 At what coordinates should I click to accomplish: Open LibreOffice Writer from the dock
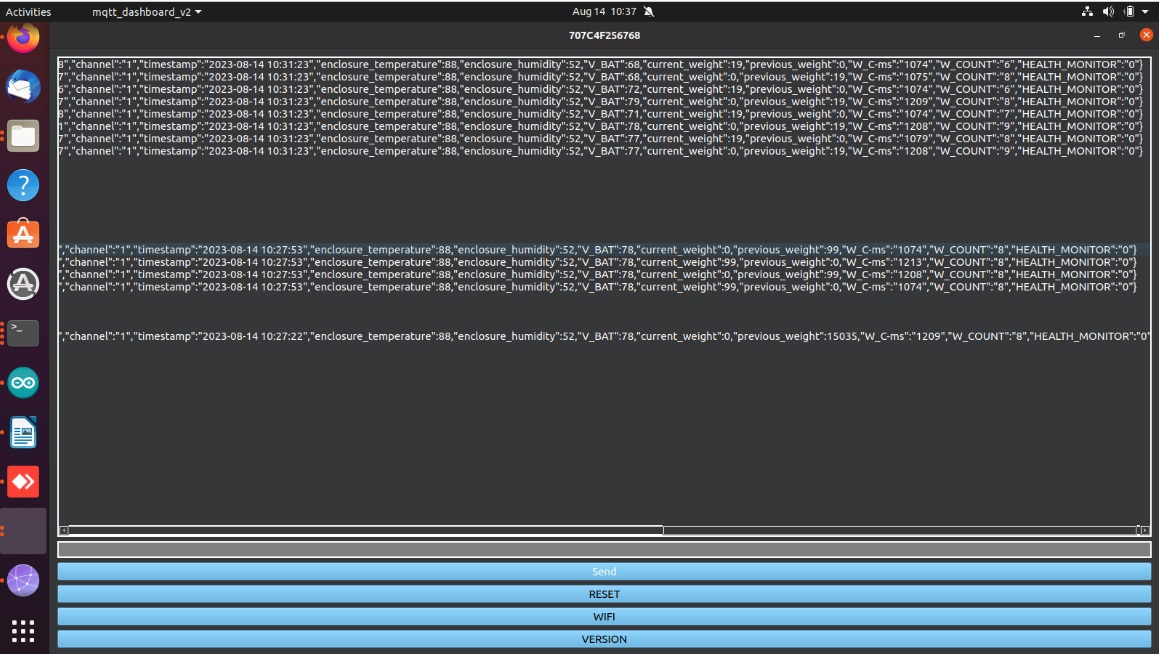coord(23,433)
